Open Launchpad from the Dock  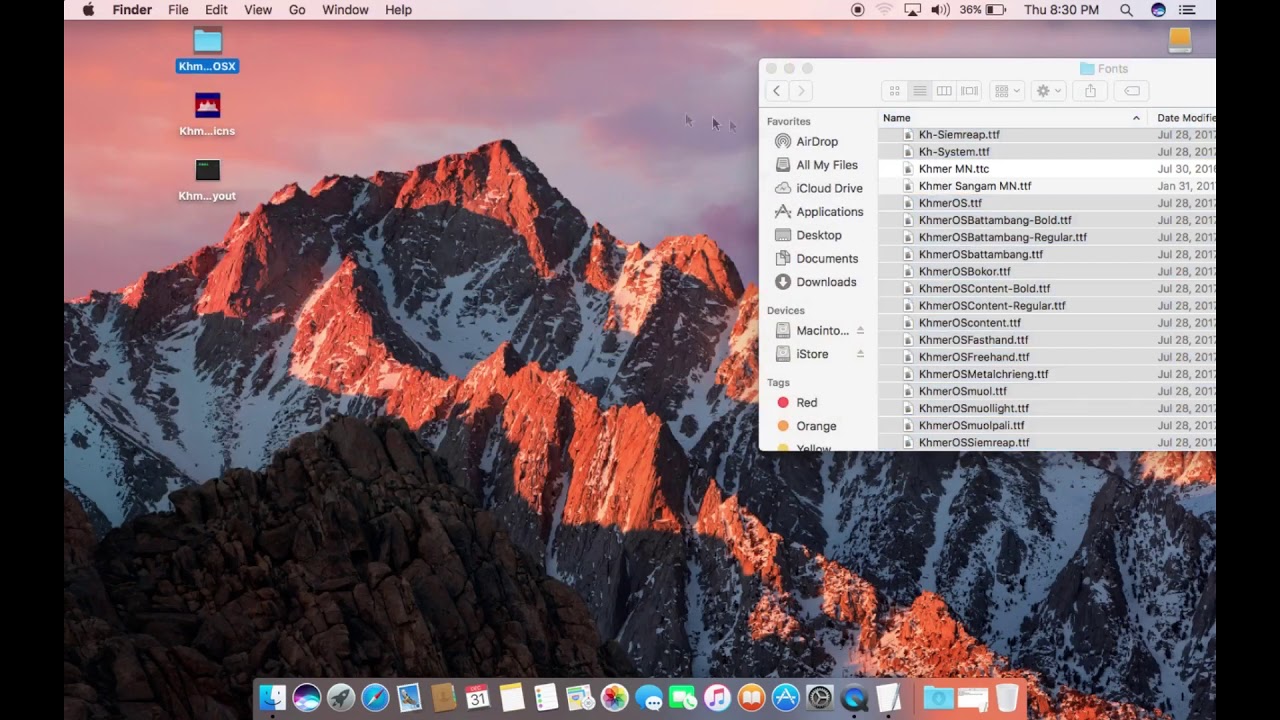tap(341, 697)
